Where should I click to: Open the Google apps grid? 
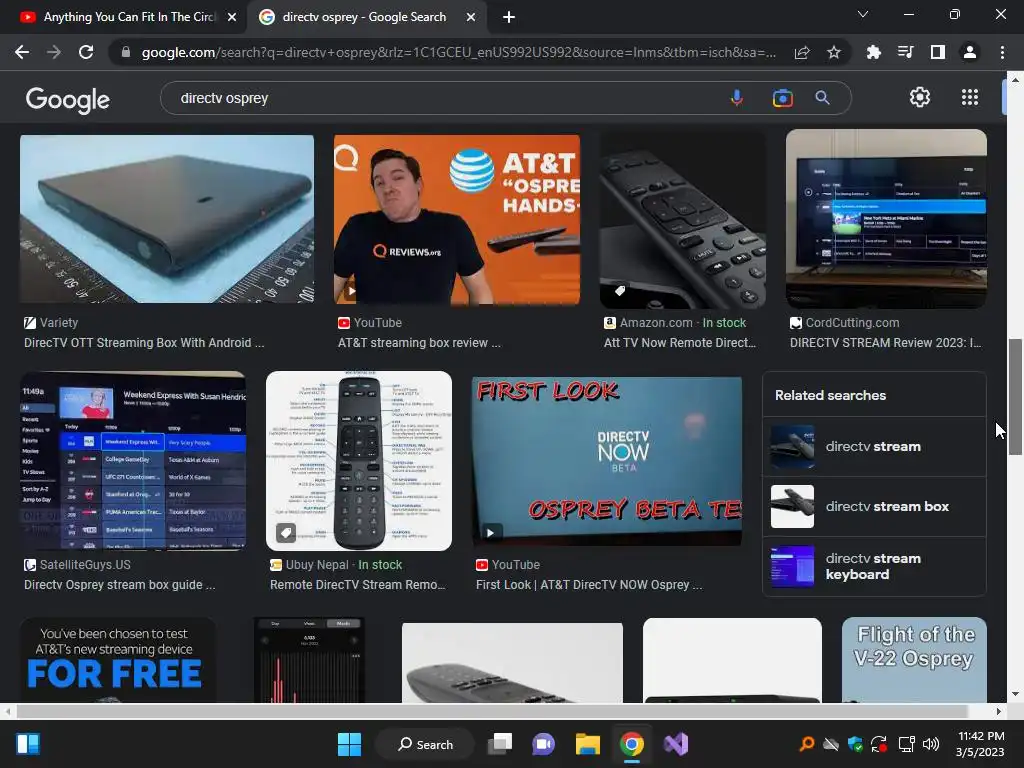coord(970,97)
